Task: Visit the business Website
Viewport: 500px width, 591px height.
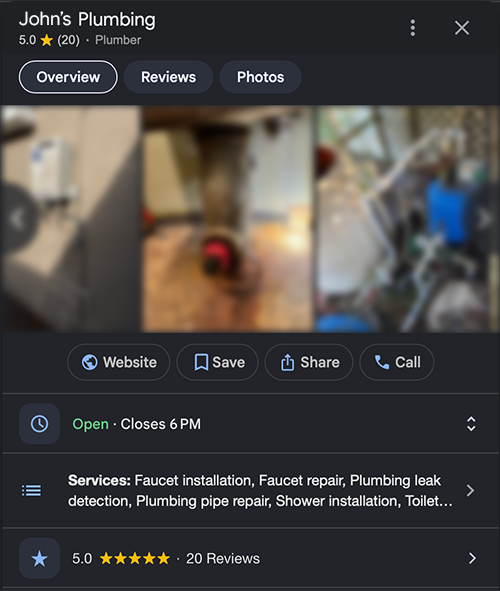Action: [x=119, y=362]
